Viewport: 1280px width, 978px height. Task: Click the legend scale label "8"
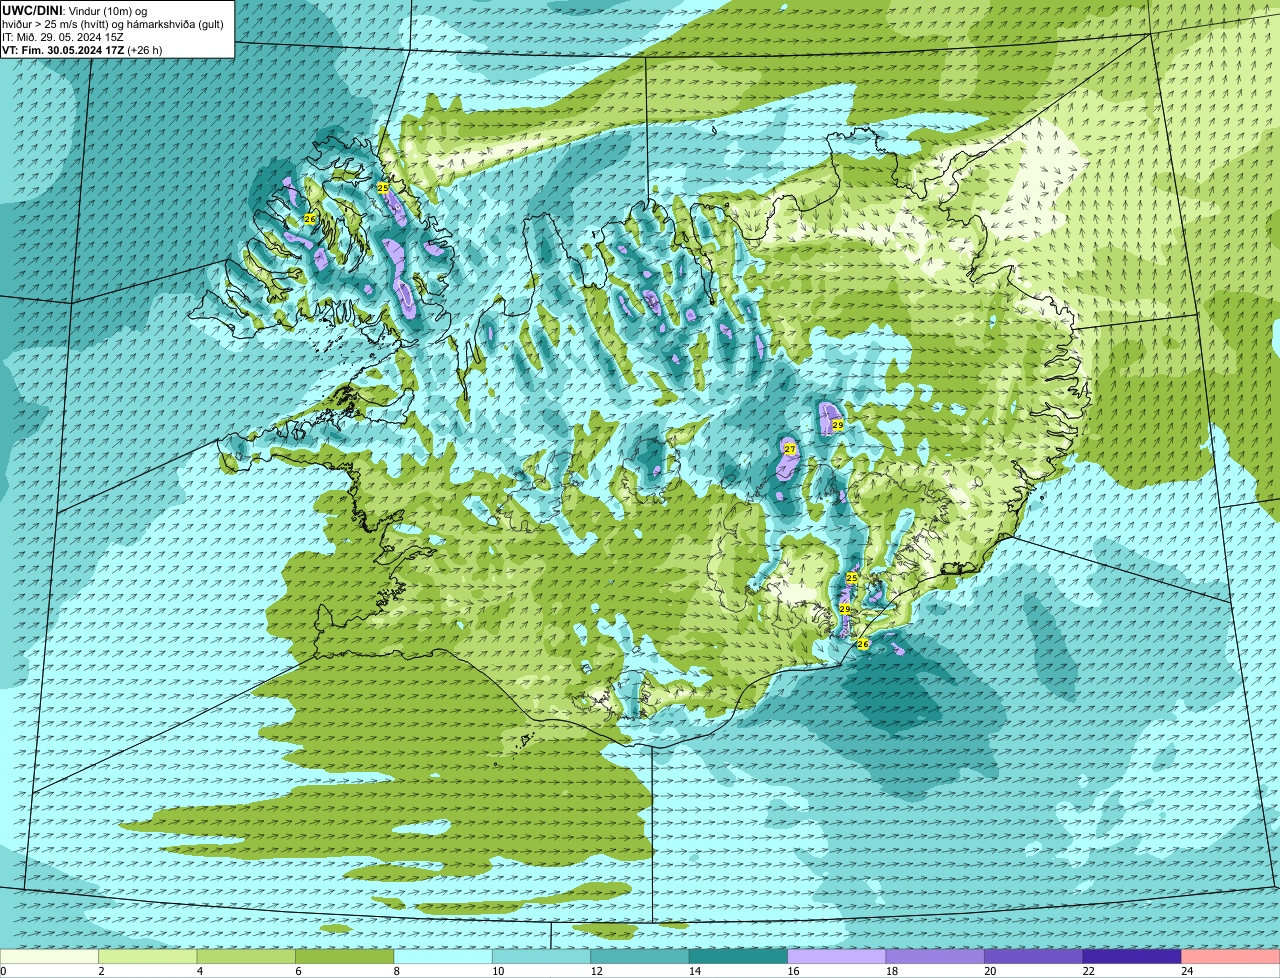[396, 971]
